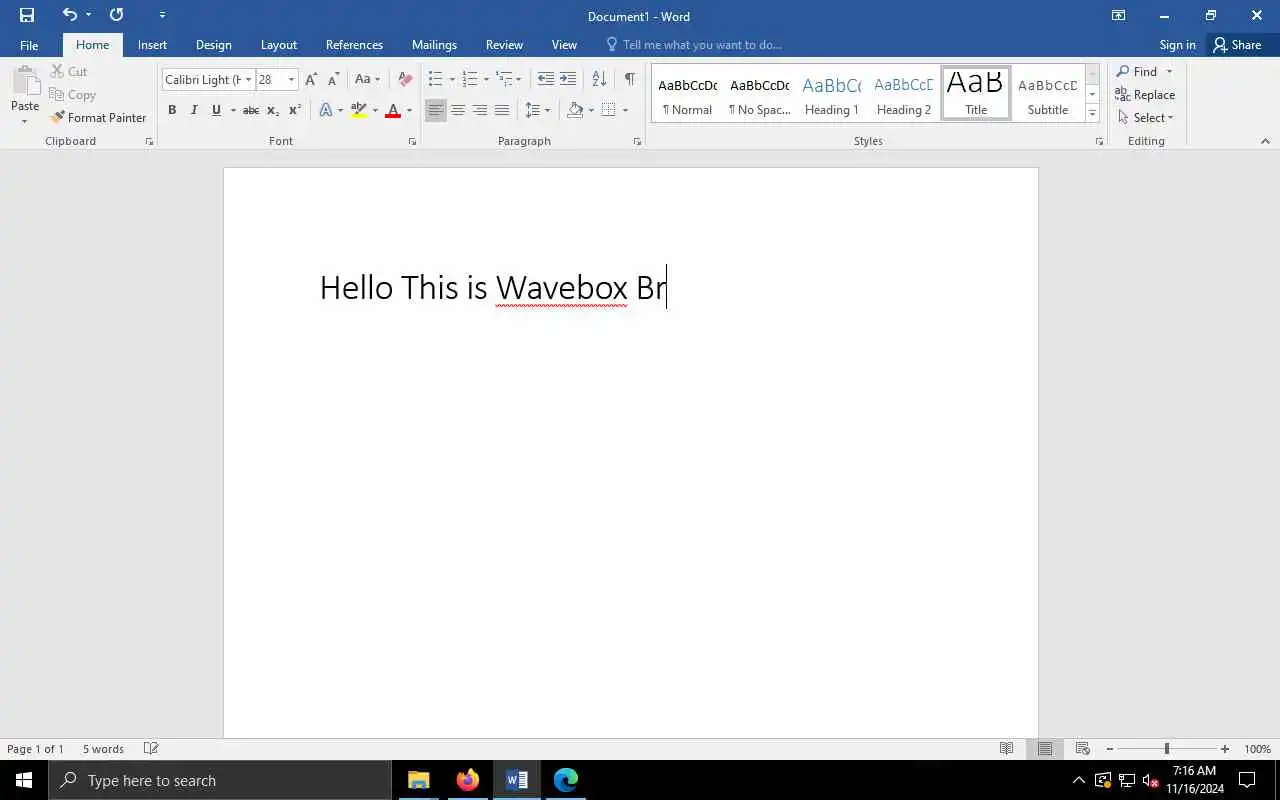Apply the Subtitle style
1280x800 pixels.
pos(1047,94)
